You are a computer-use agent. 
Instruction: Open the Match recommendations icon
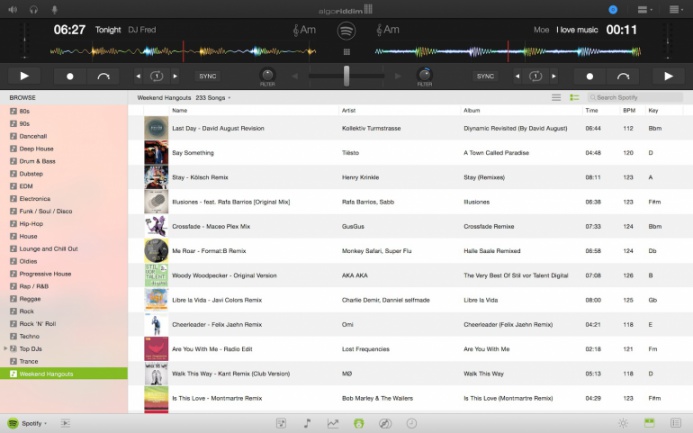pyautogui.click(x=385, y=423)
